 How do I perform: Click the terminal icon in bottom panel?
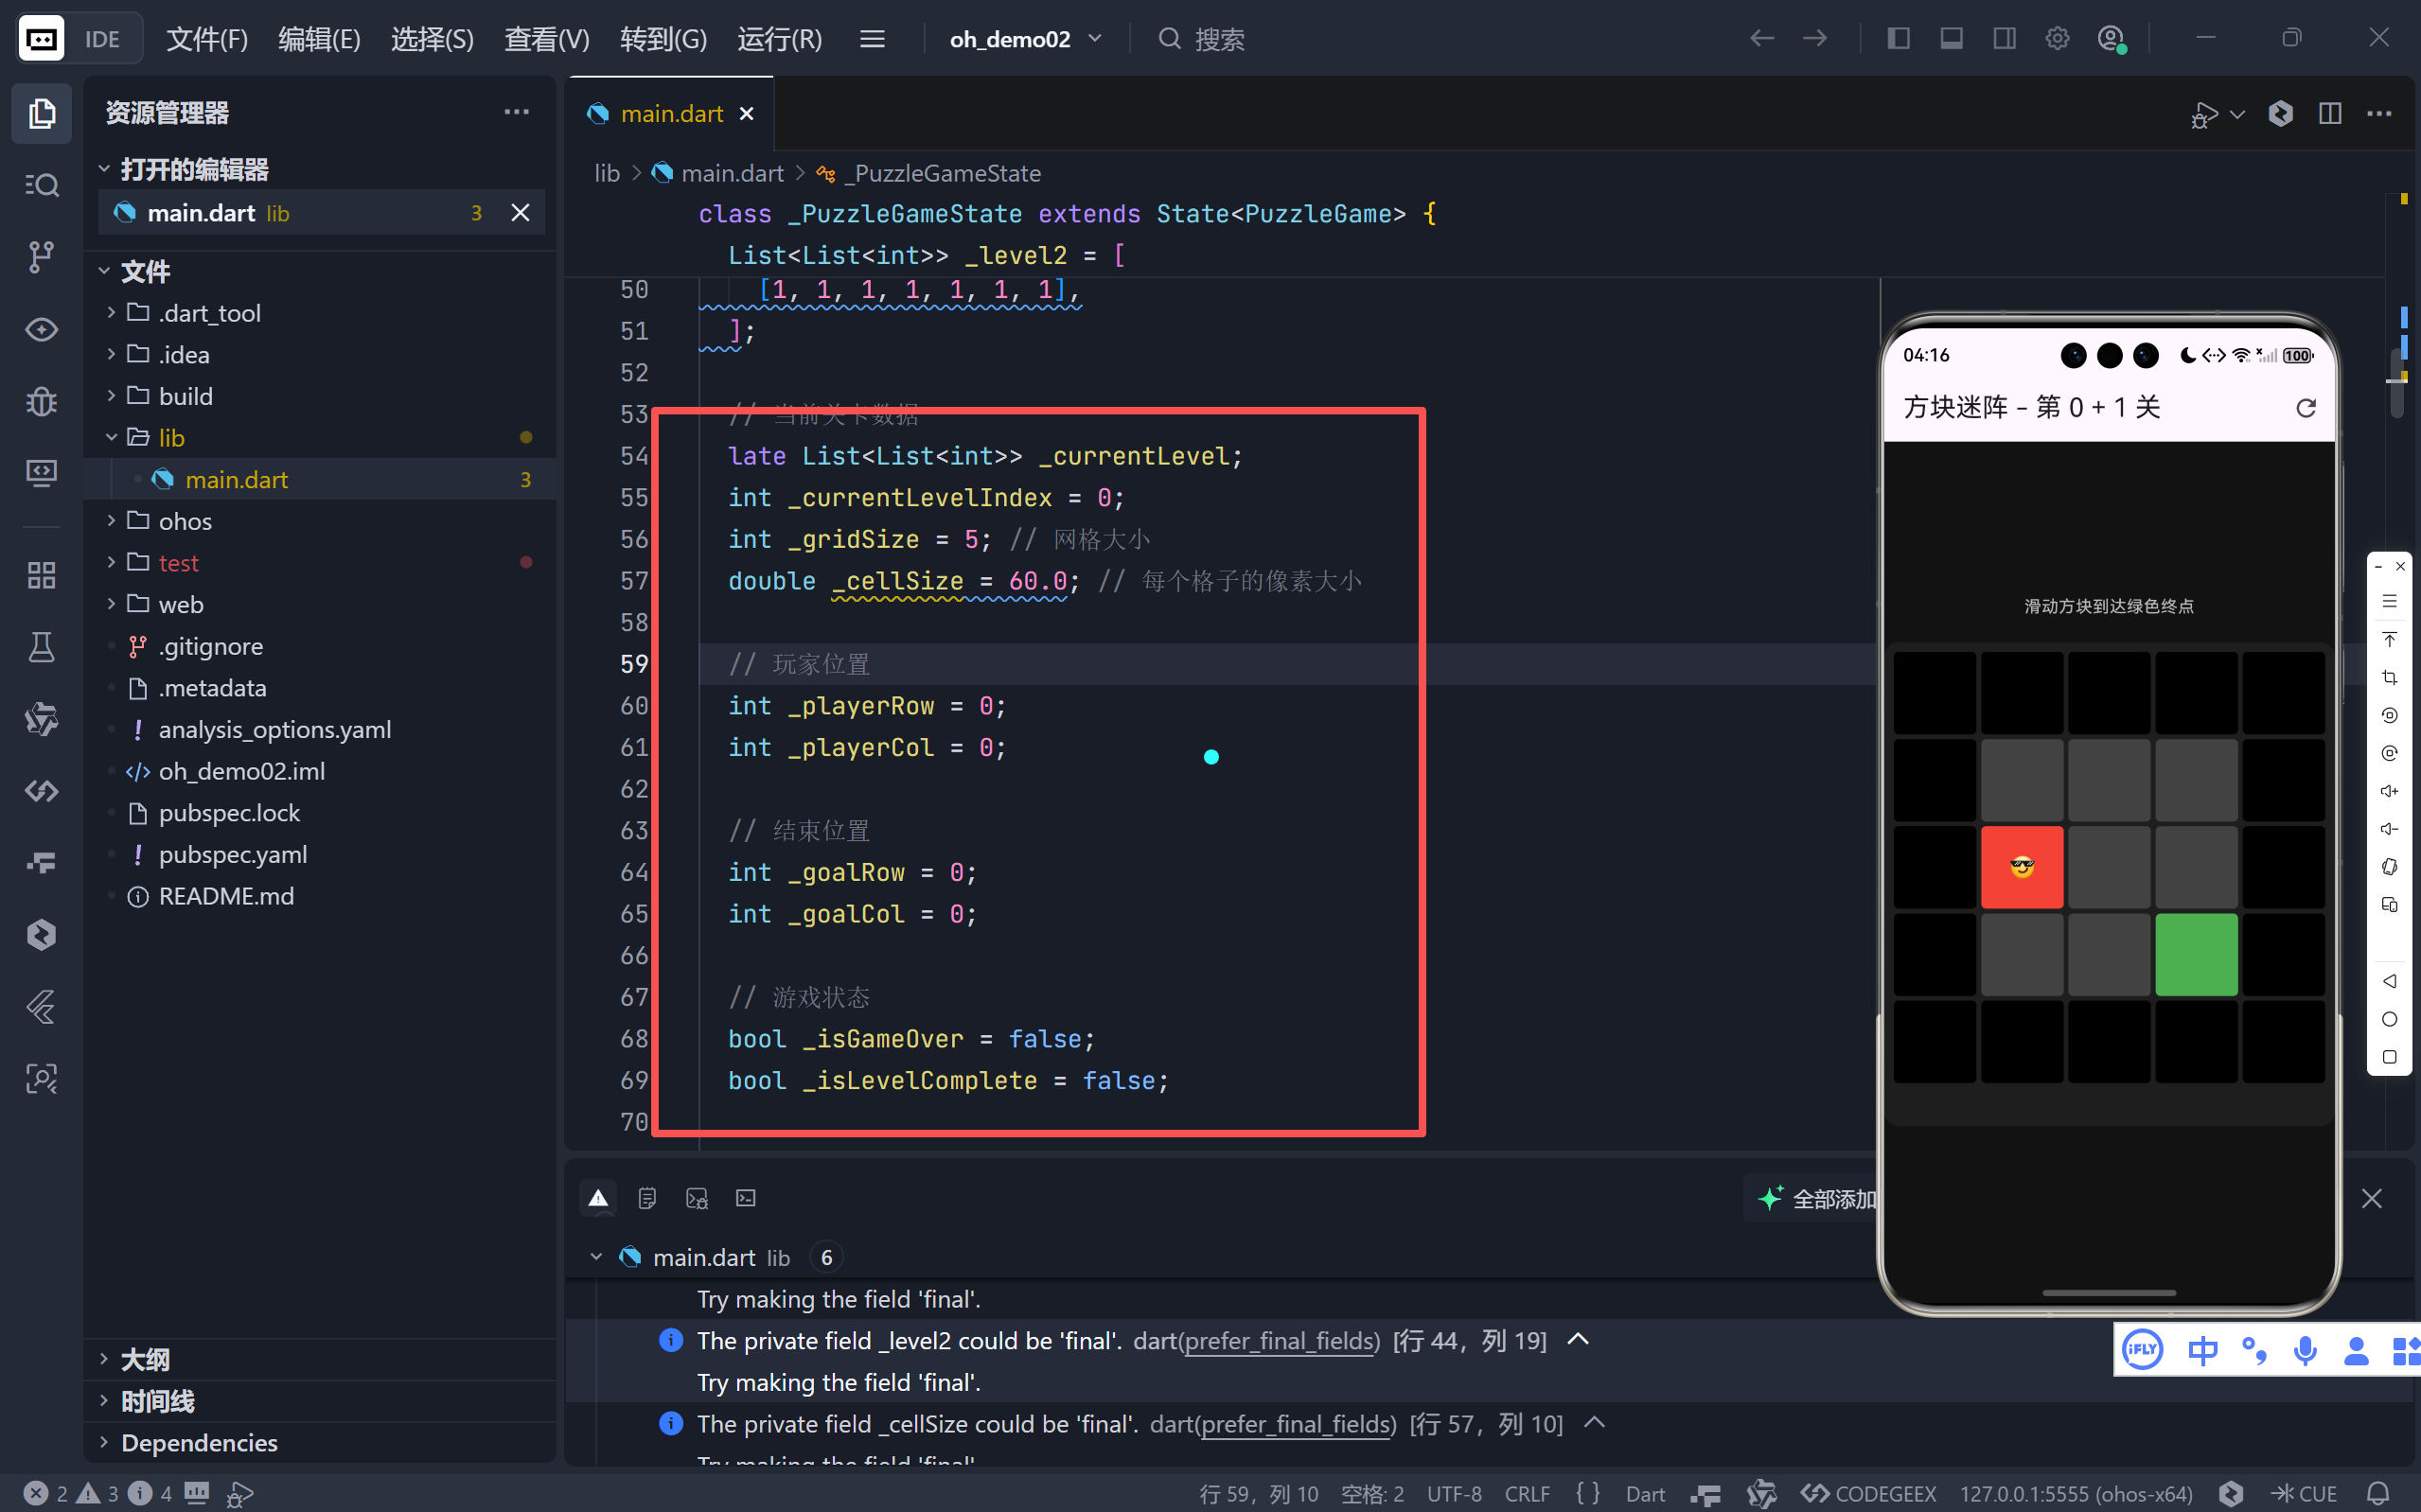point(746,1198)
